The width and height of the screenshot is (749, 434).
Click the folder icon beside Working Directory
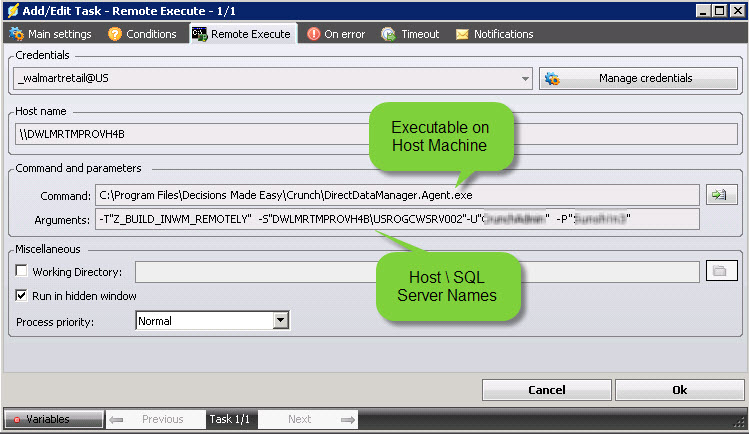tap(716, 271)
